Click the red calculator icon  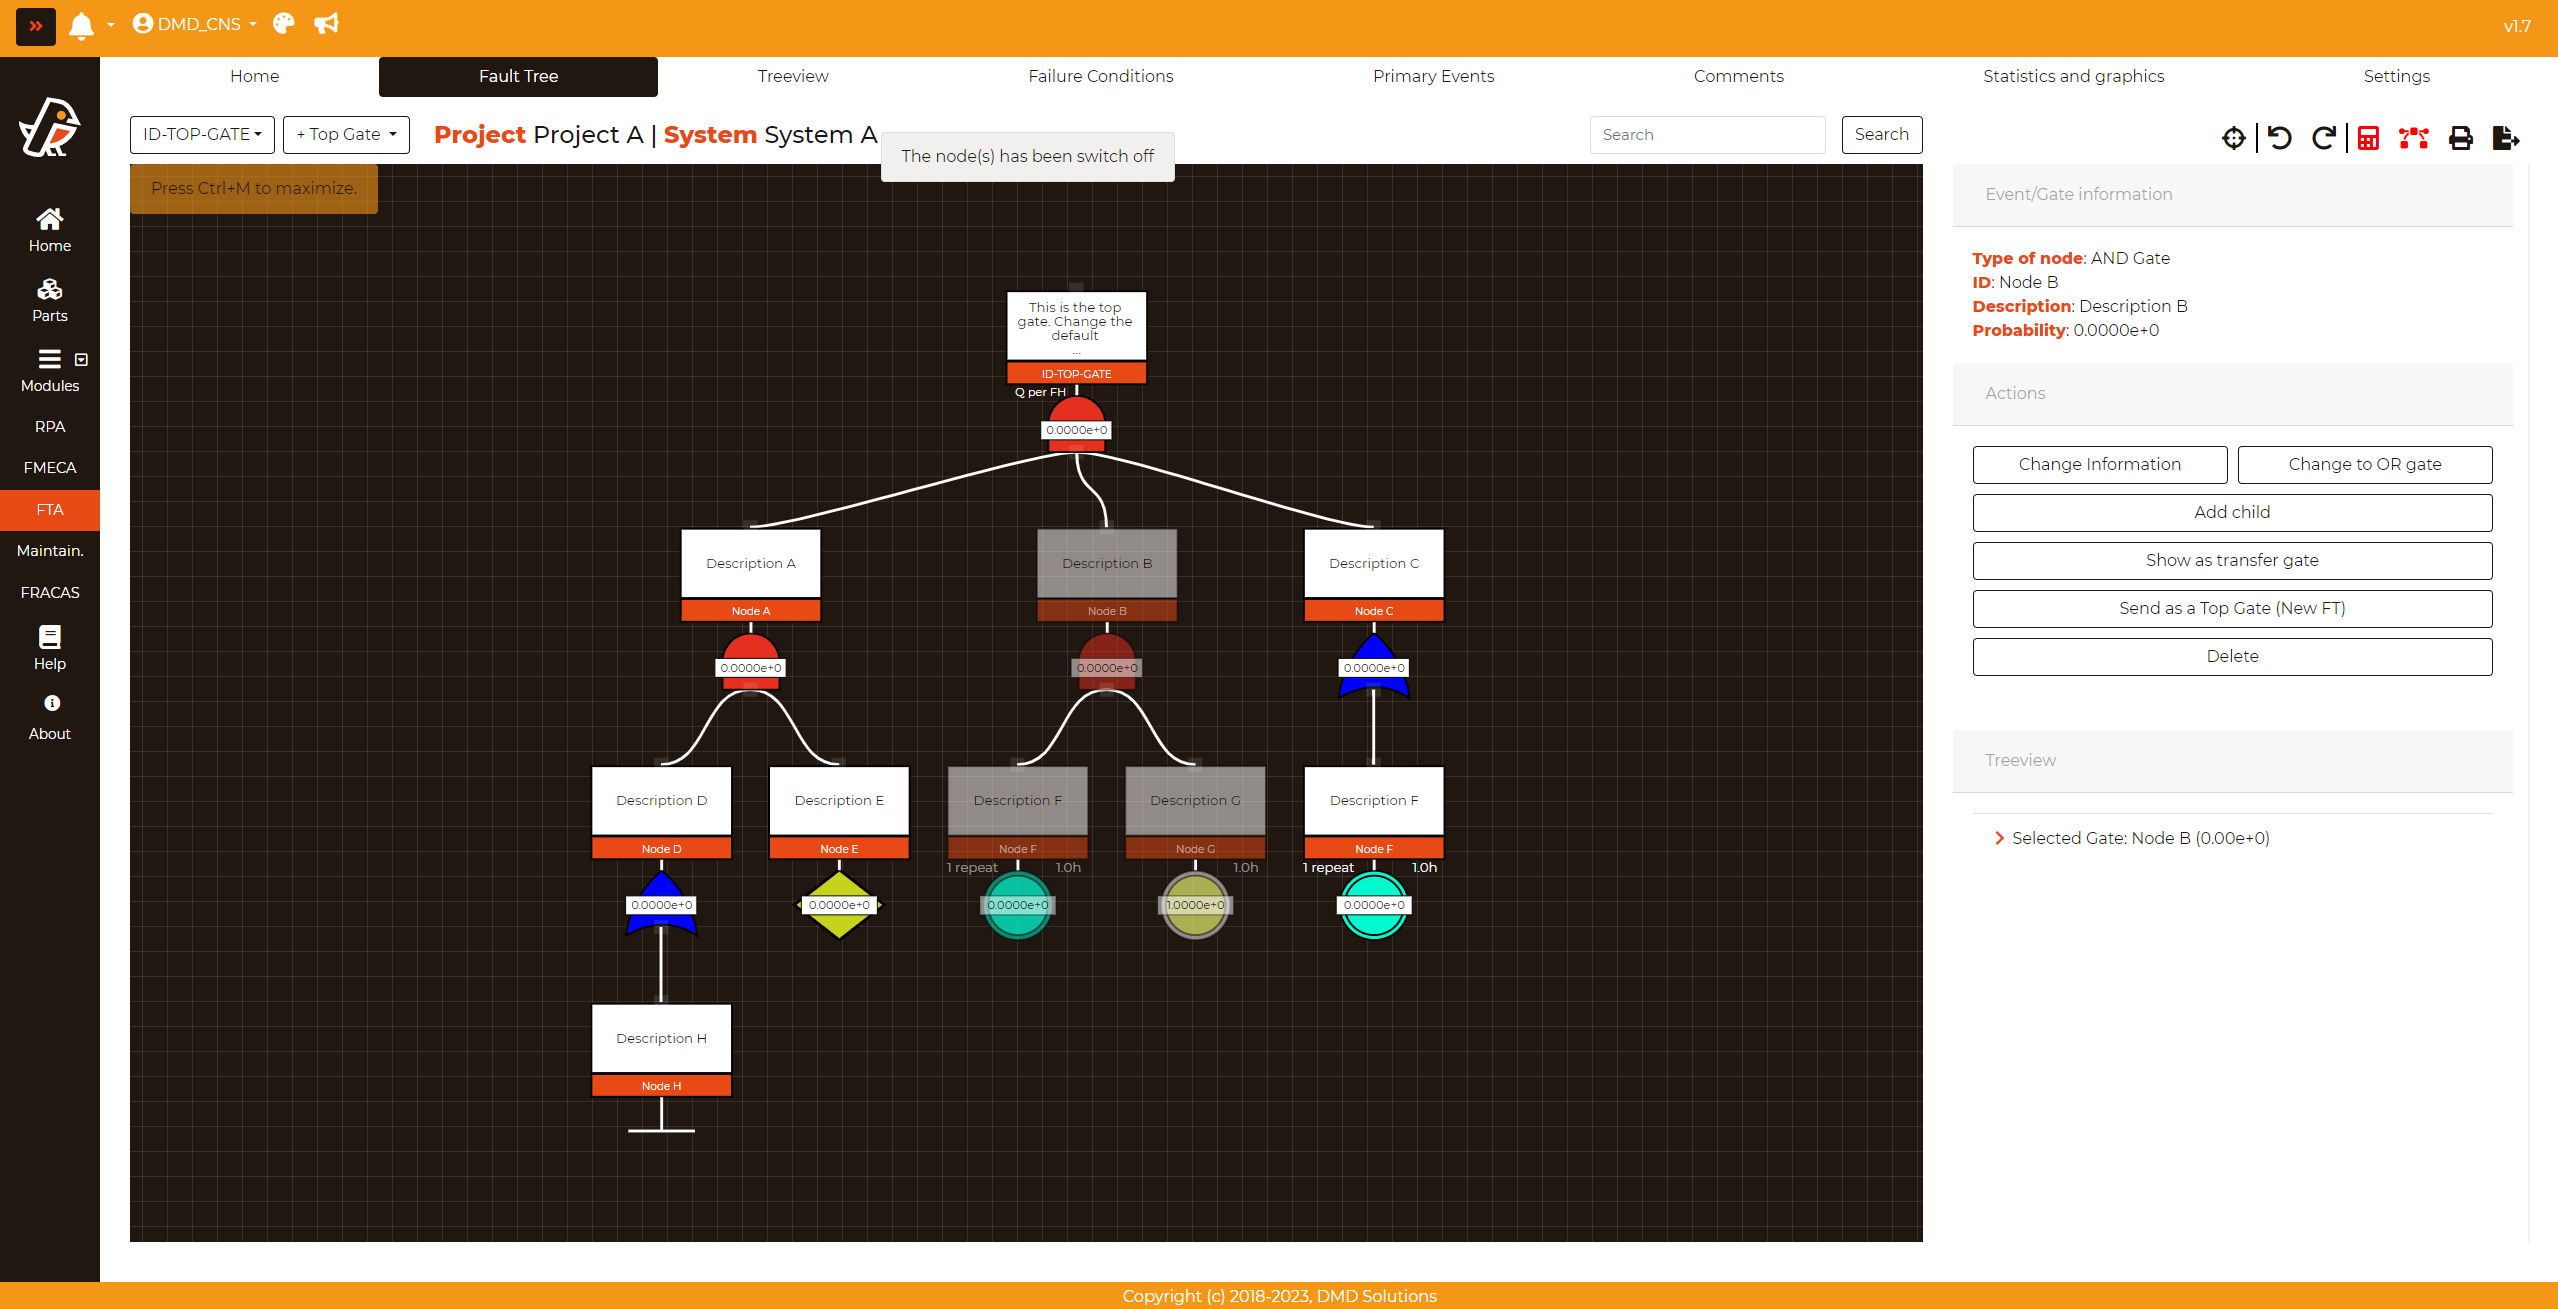pos(2368,138)
